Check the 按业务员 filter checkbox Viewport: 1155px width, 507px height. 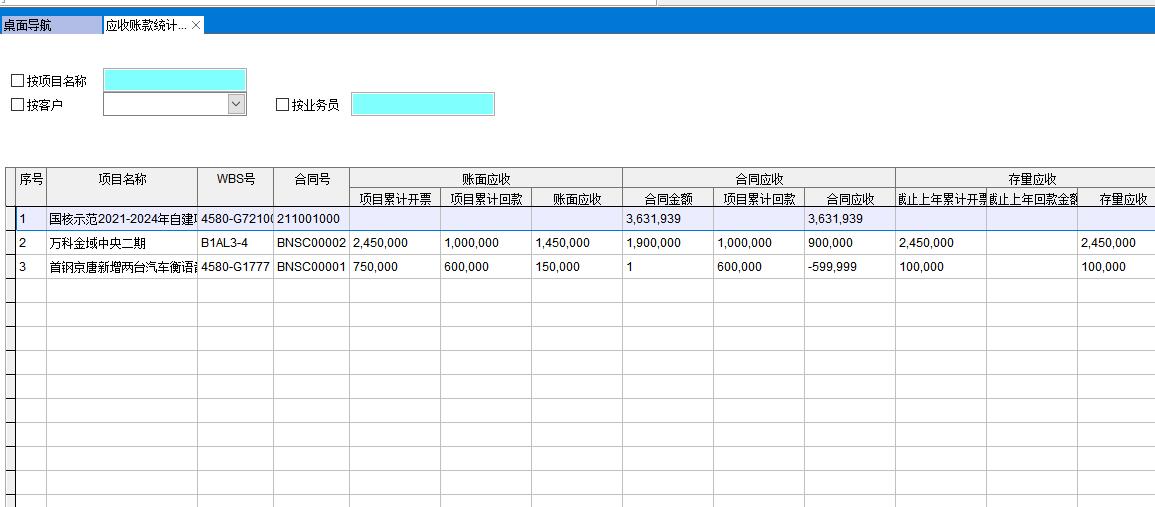tap(283, 104)
